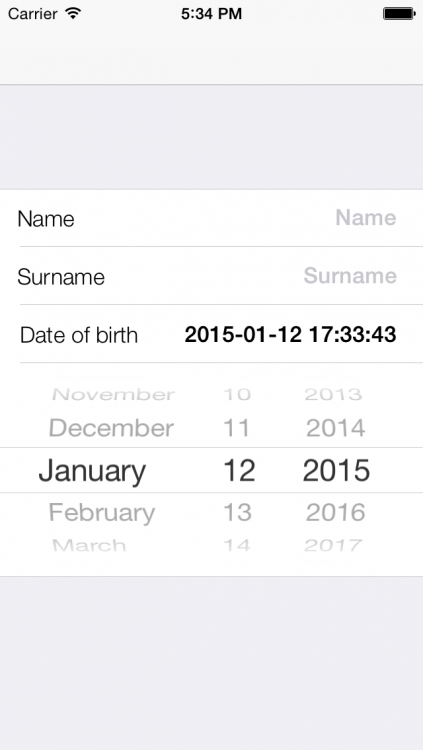Select year 2013 in the picker
The image size is (423, 750).
(333, 395)
